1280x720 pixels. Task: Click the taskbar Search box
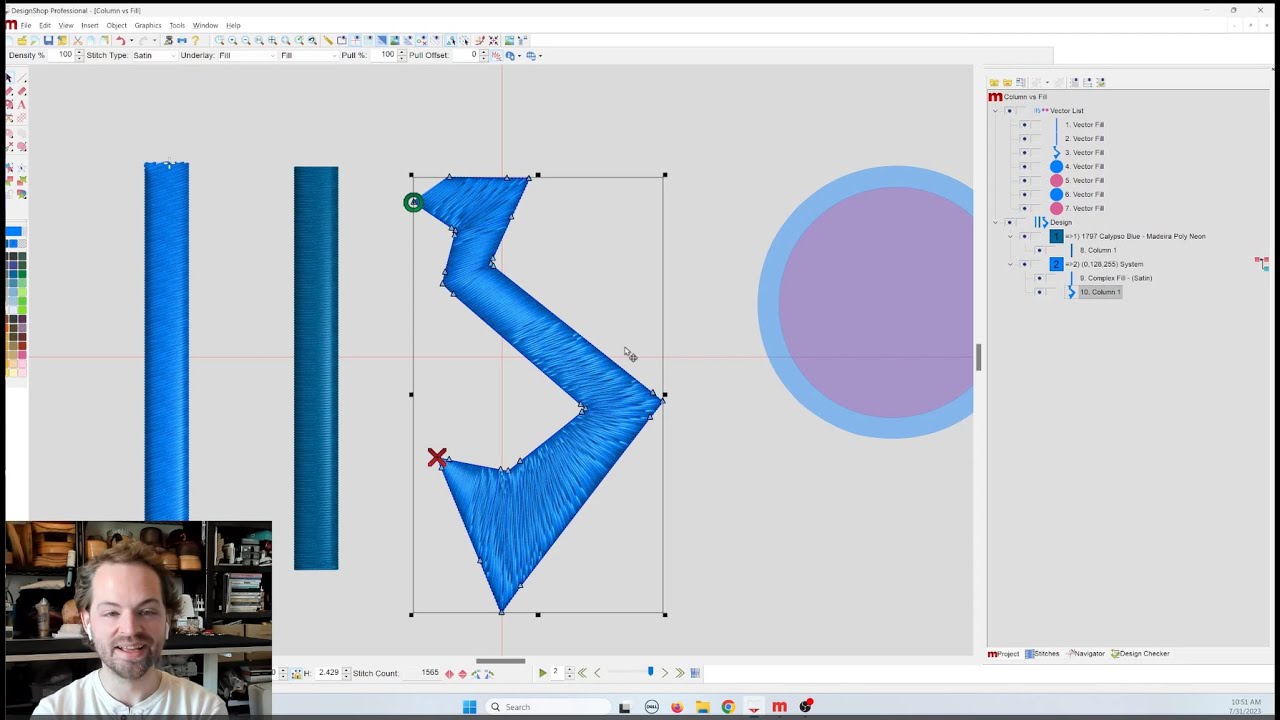546,707
